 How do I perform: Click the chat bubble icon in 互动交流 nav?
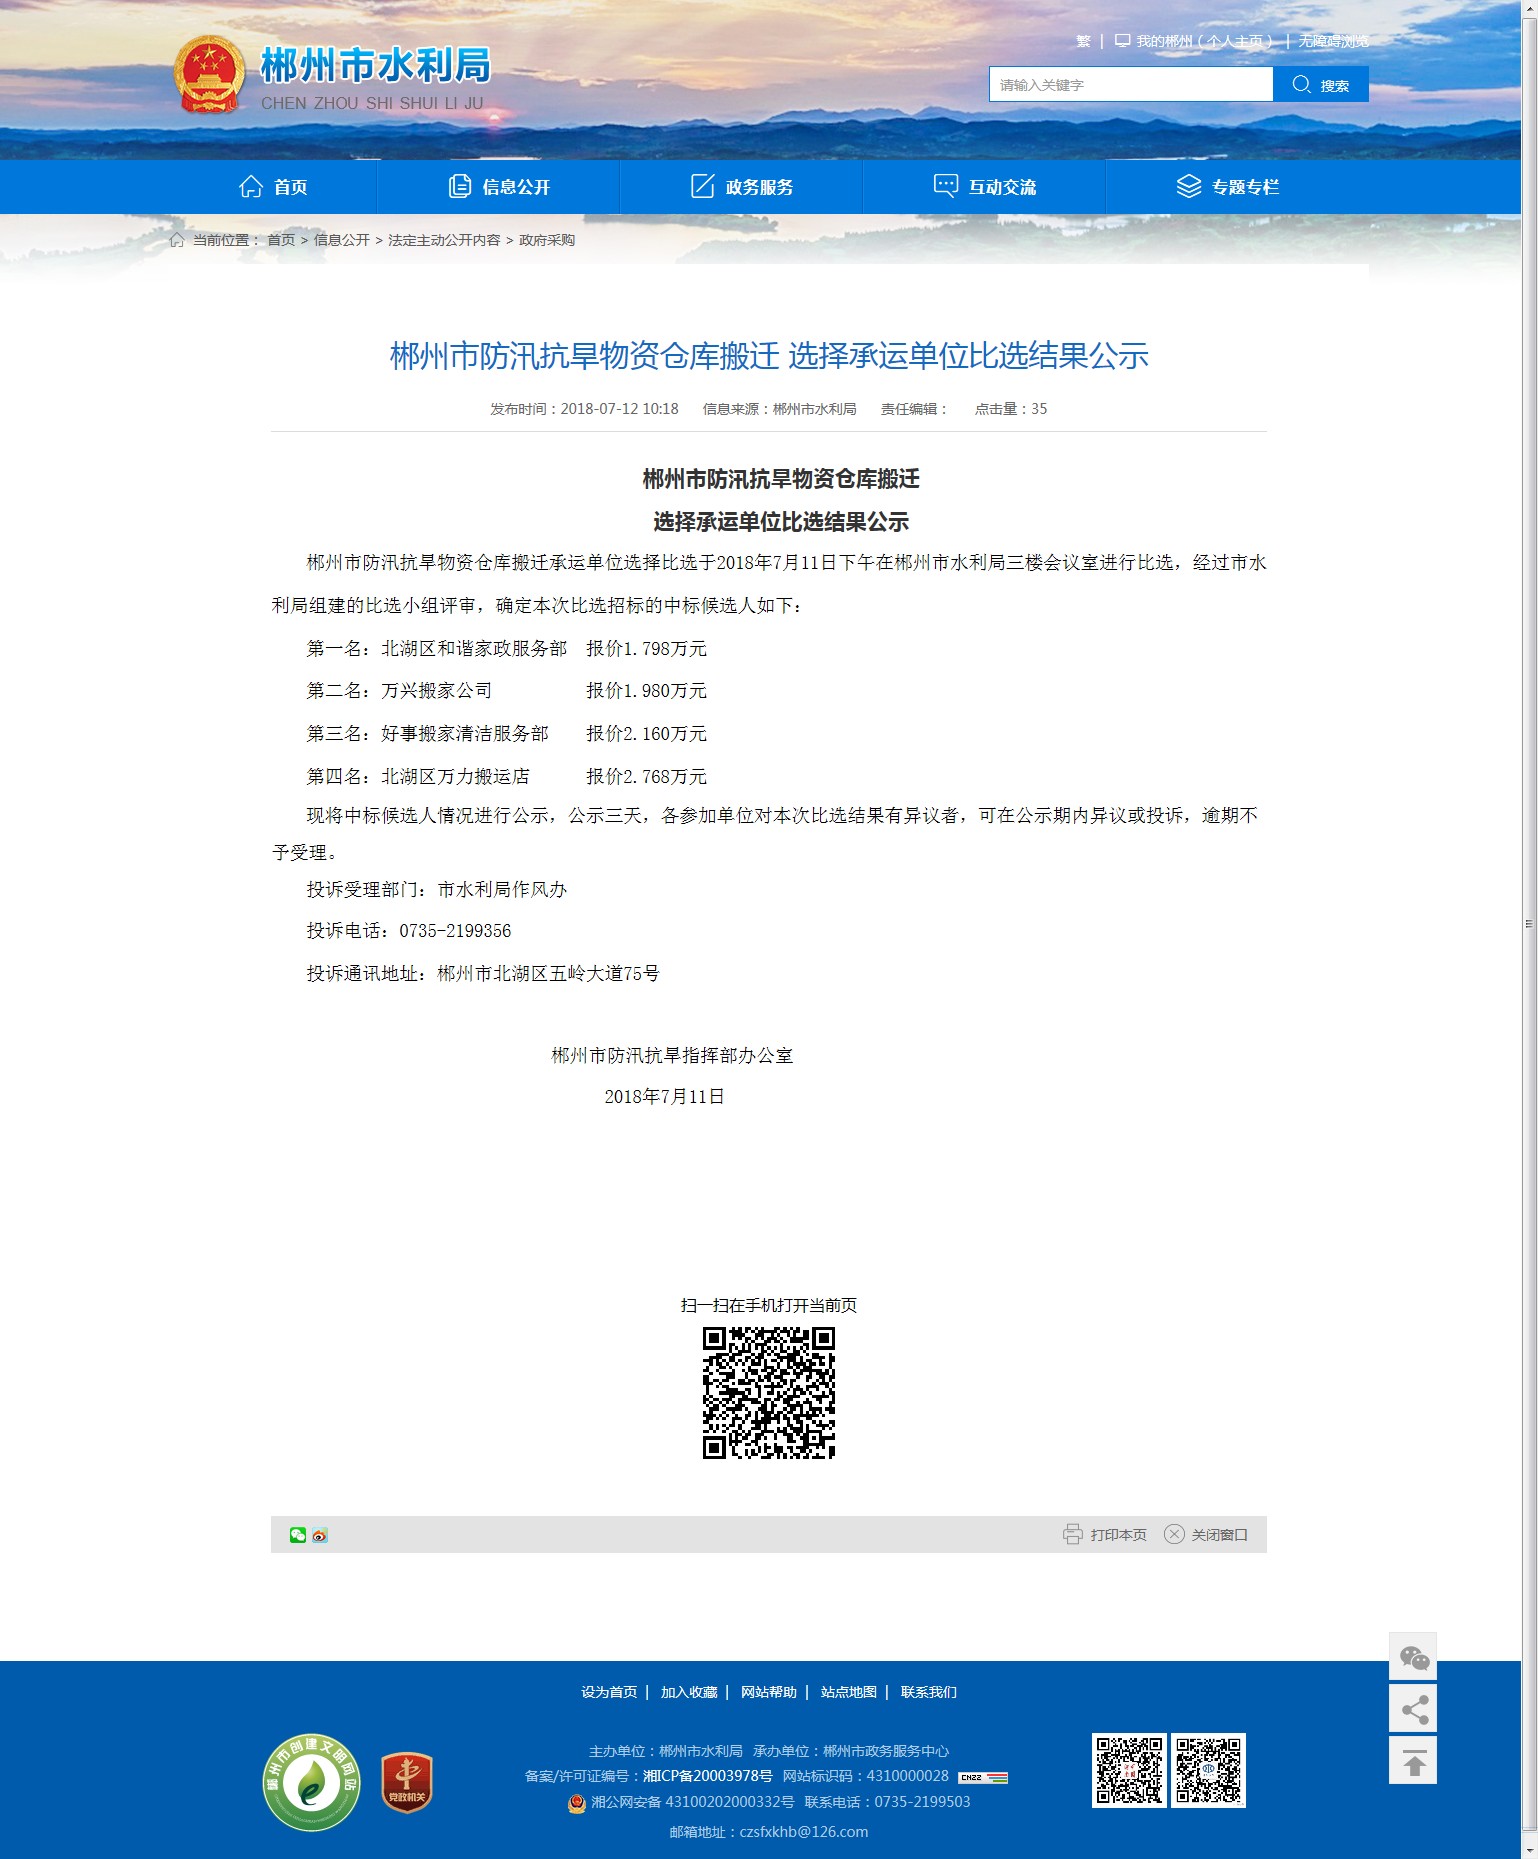click(946, 186)
